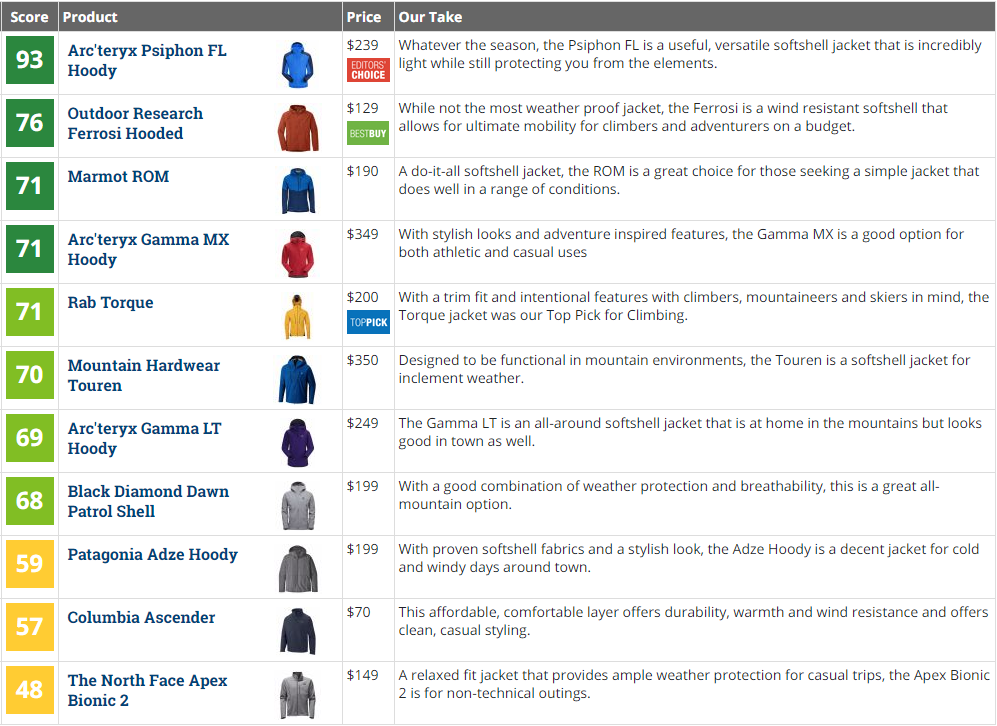This screenshot has height=726, width=997.
Task: Click the $349 price
Action: pos(362,234)
